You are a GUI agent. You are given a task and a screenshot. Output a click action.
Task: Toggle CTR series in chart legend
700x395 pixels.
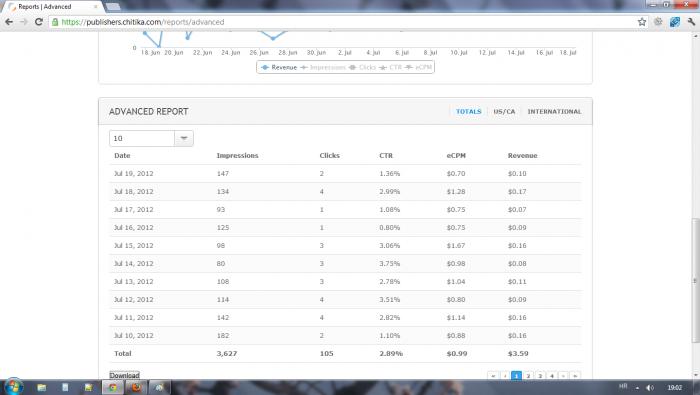[x=391, y=67]
